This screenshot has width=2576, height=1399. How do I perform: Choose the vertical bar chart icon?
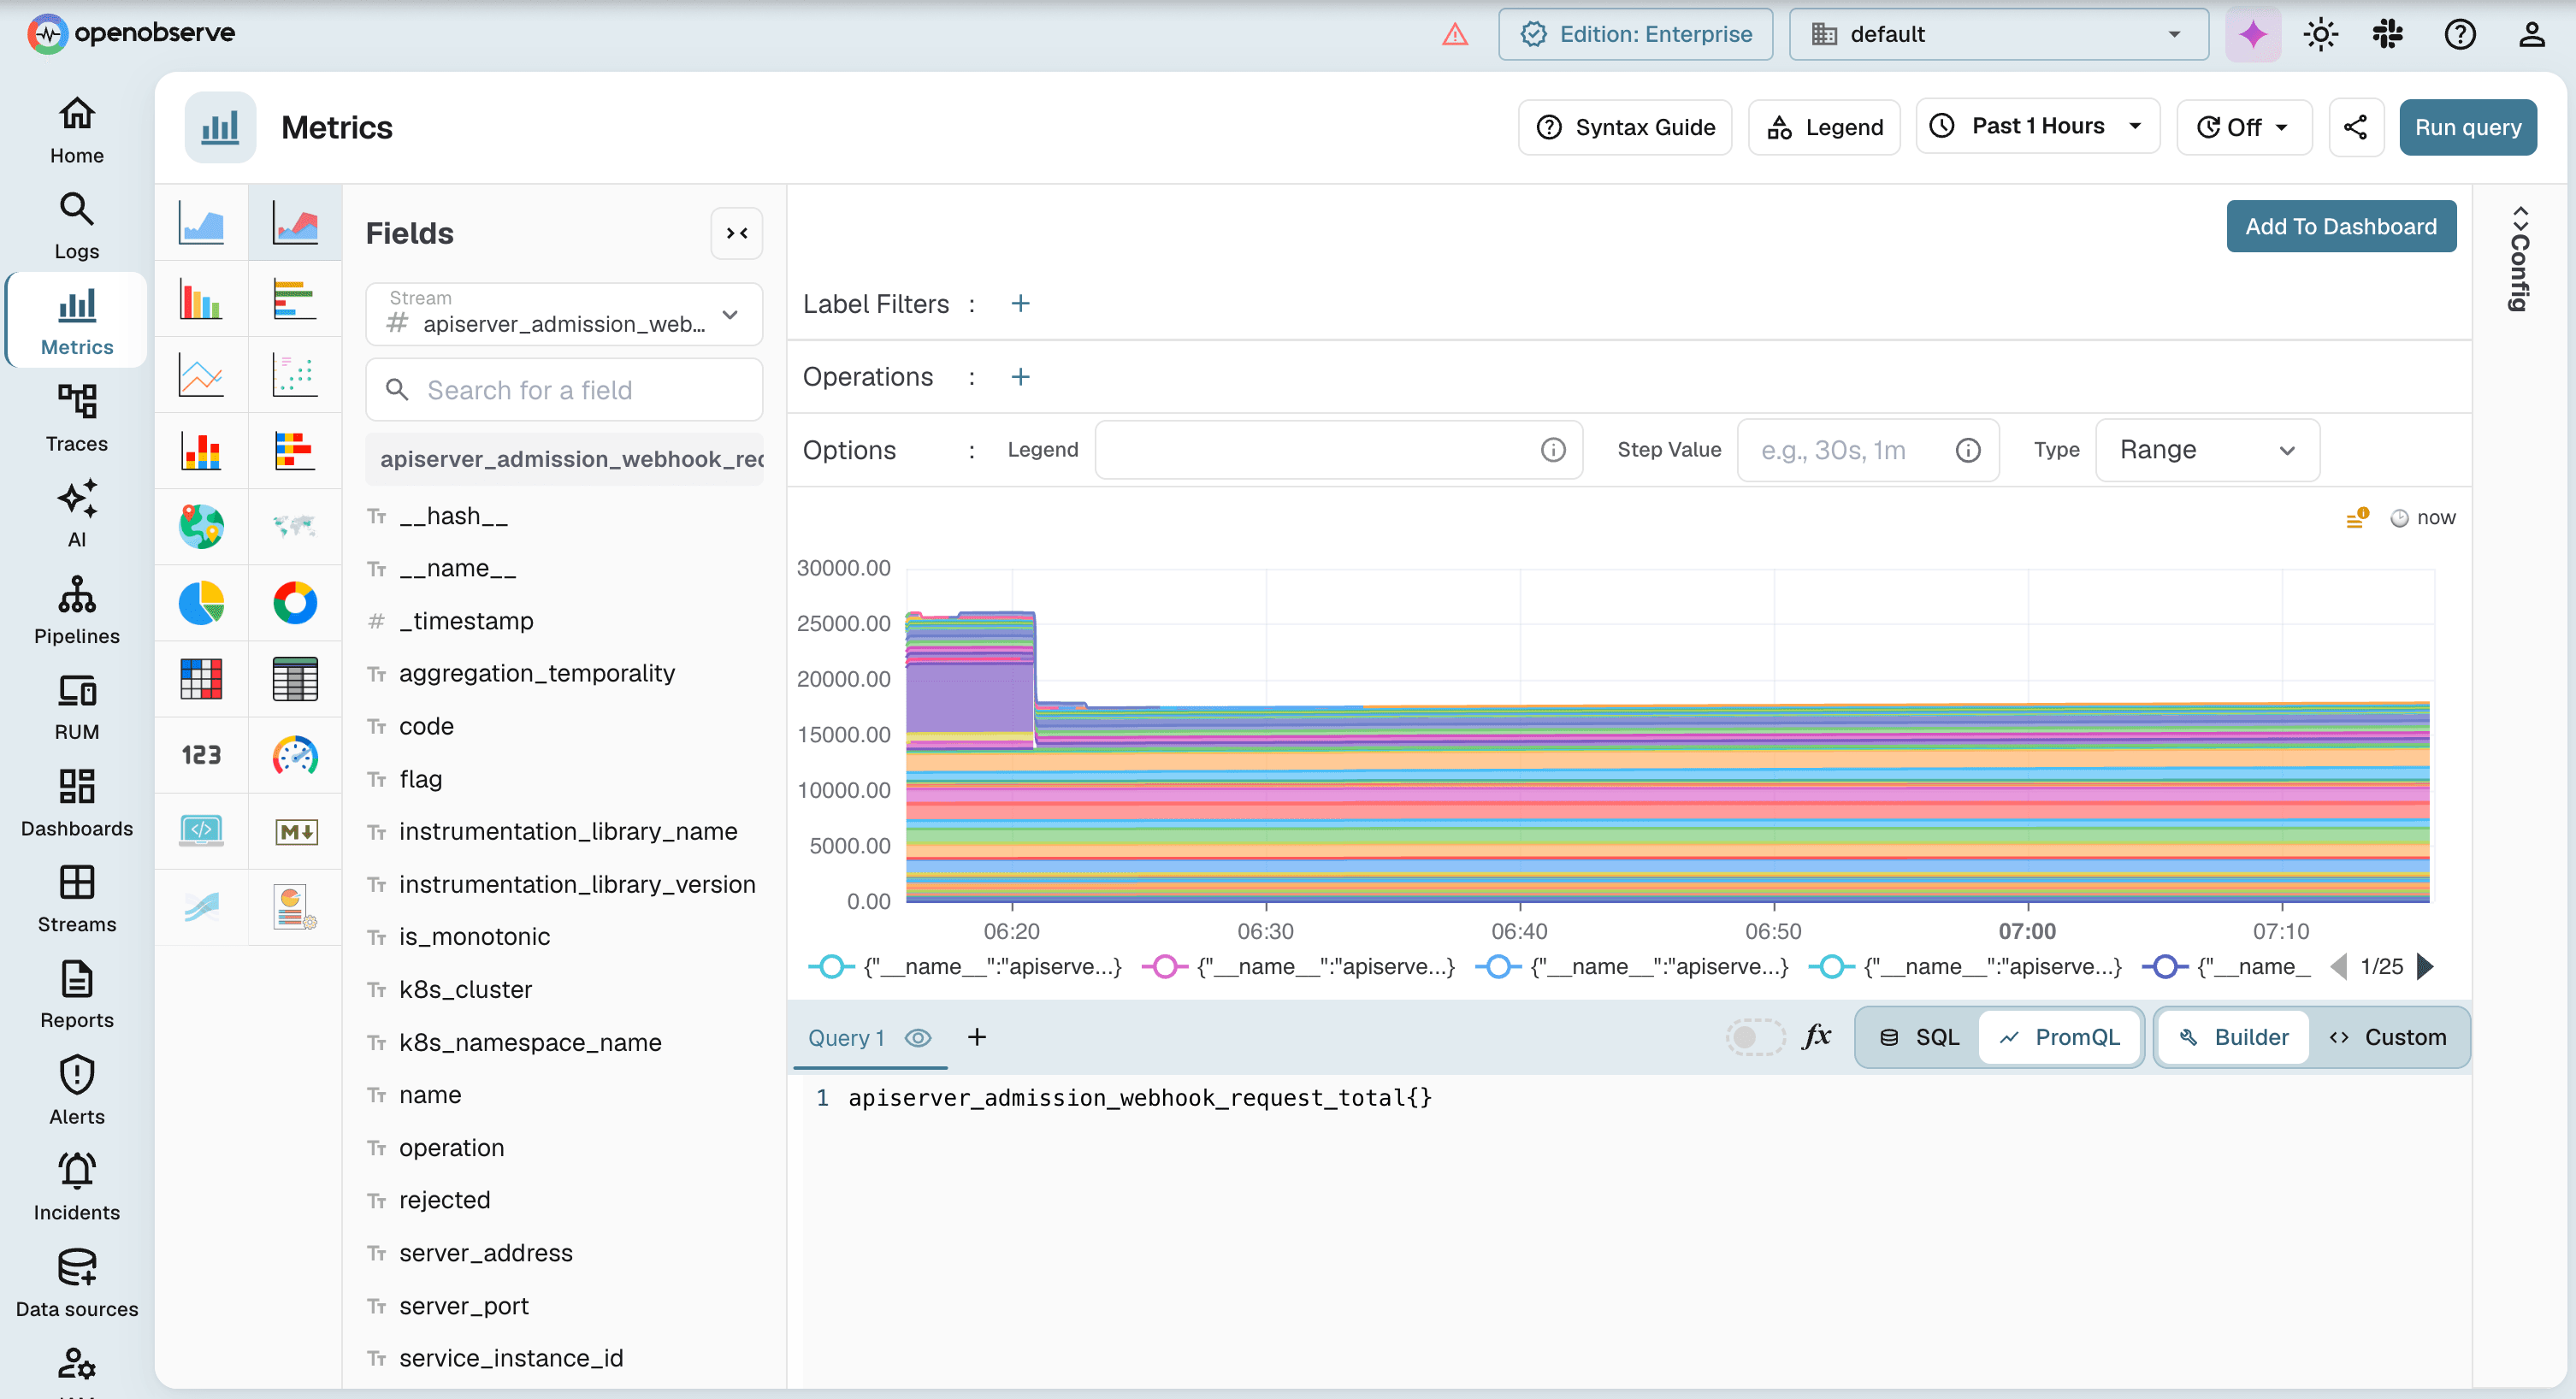(201, 298)
